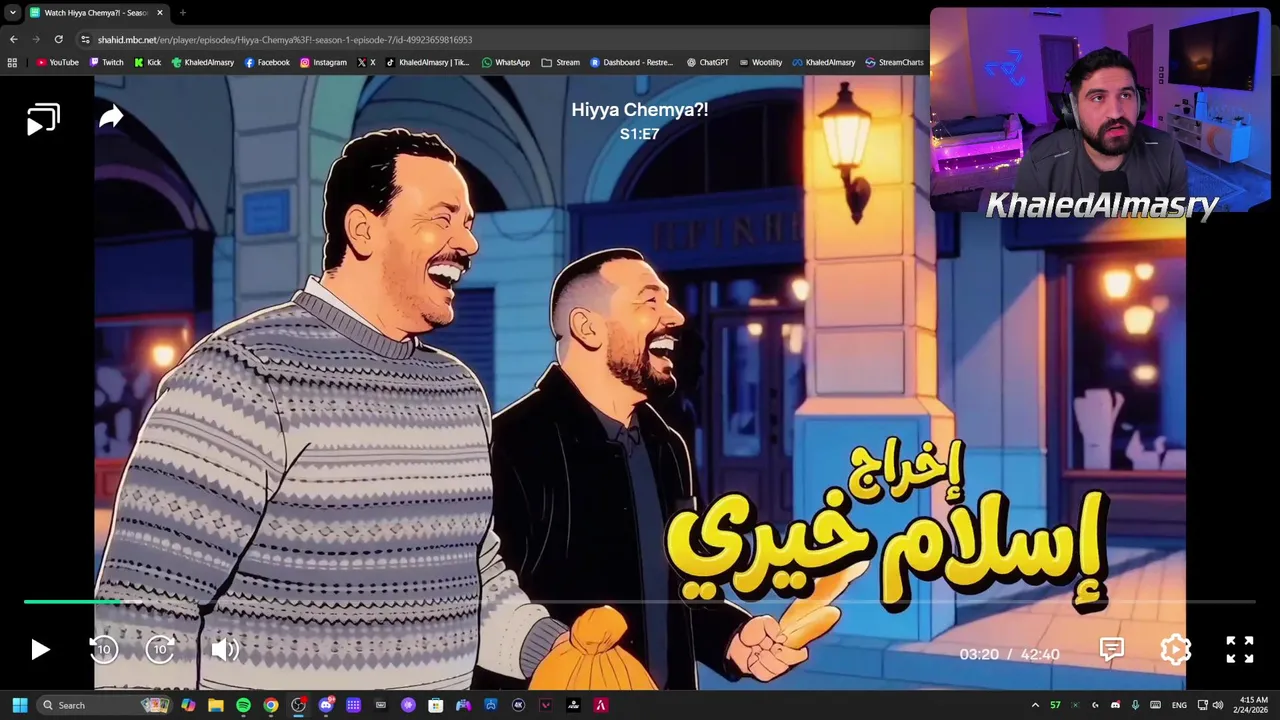Focus the shahid.mbc.net address bar
The height and width of the screenshot is (720, 1280).
(x=500, y=39)
